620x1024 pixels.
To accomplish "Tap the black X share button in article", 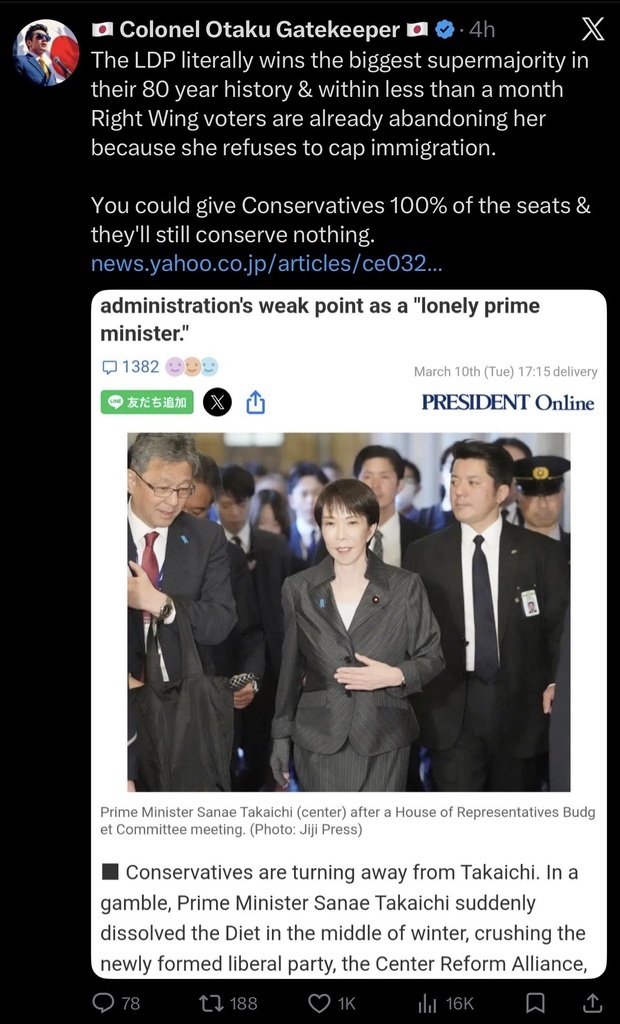I will 218,402.
